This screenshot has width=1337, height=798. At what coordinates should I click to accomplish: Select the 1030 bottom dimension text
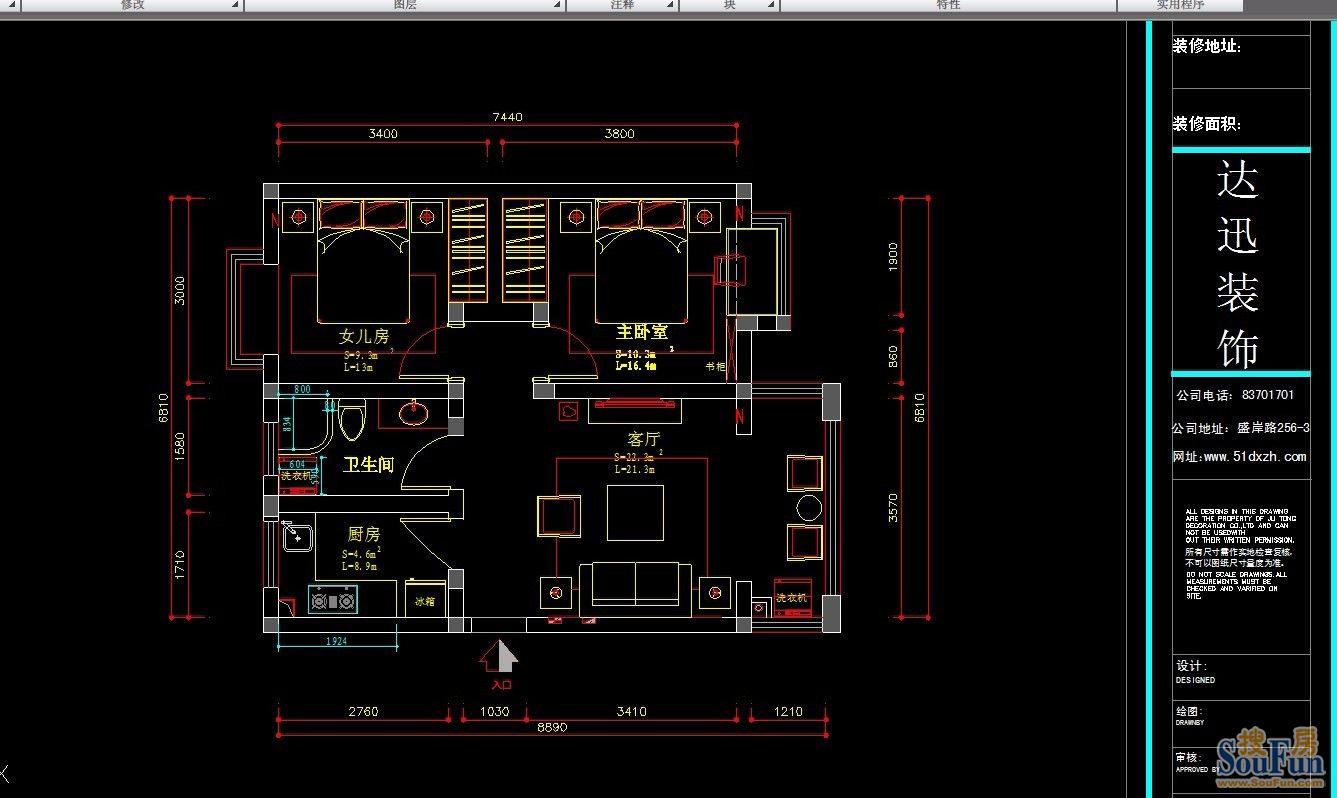pos(495,712)
